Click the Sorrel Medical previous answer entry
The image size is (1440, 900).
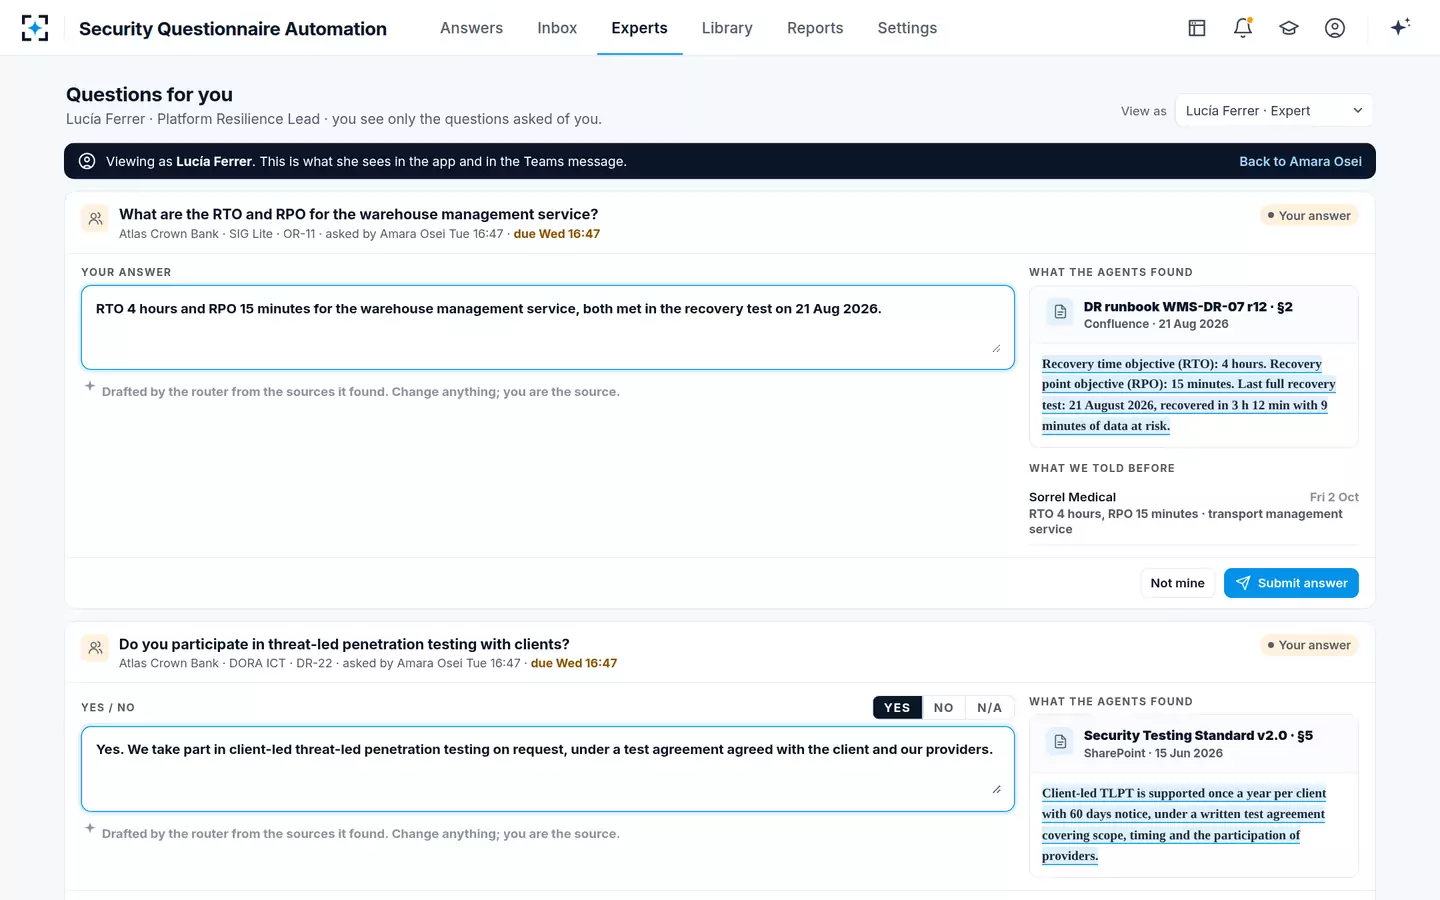(1193, 513)
